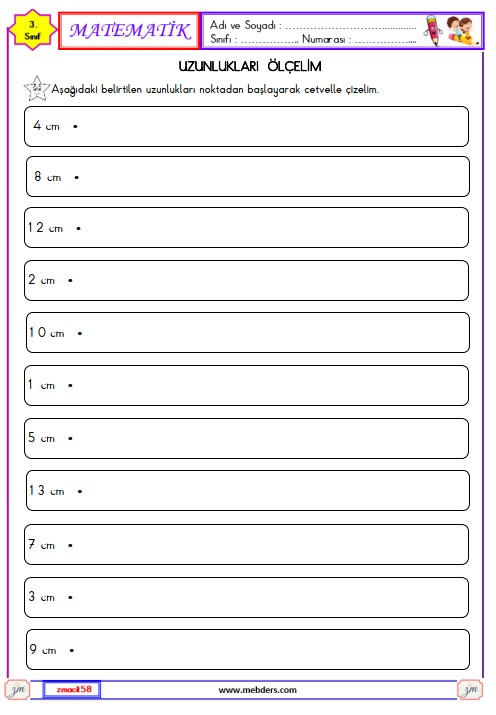Open the www.mebders.com link
Image resolution: width=496 pixels, height=715 pixels.
[258, 690]
